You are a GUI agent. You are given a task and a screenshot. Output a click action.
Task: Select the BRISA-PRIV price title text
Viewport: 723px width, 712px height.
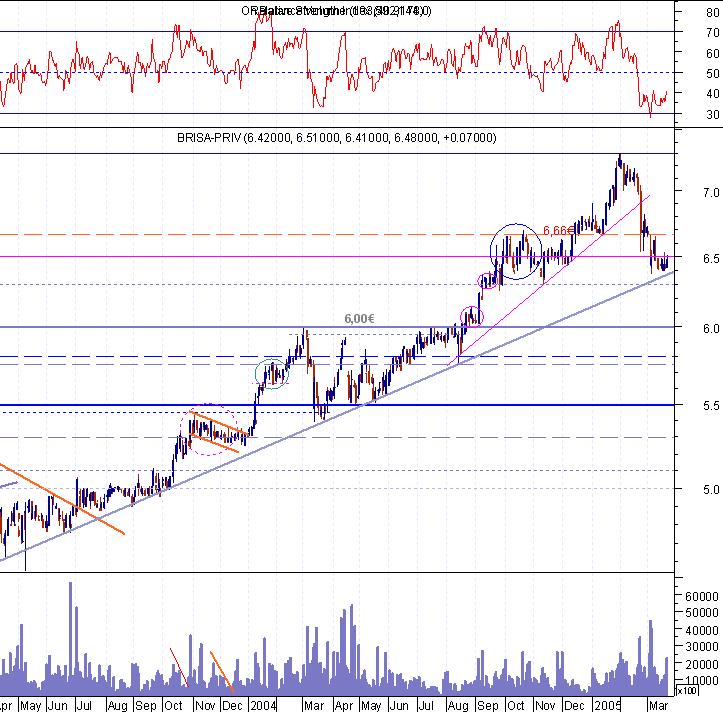[337, 138]
